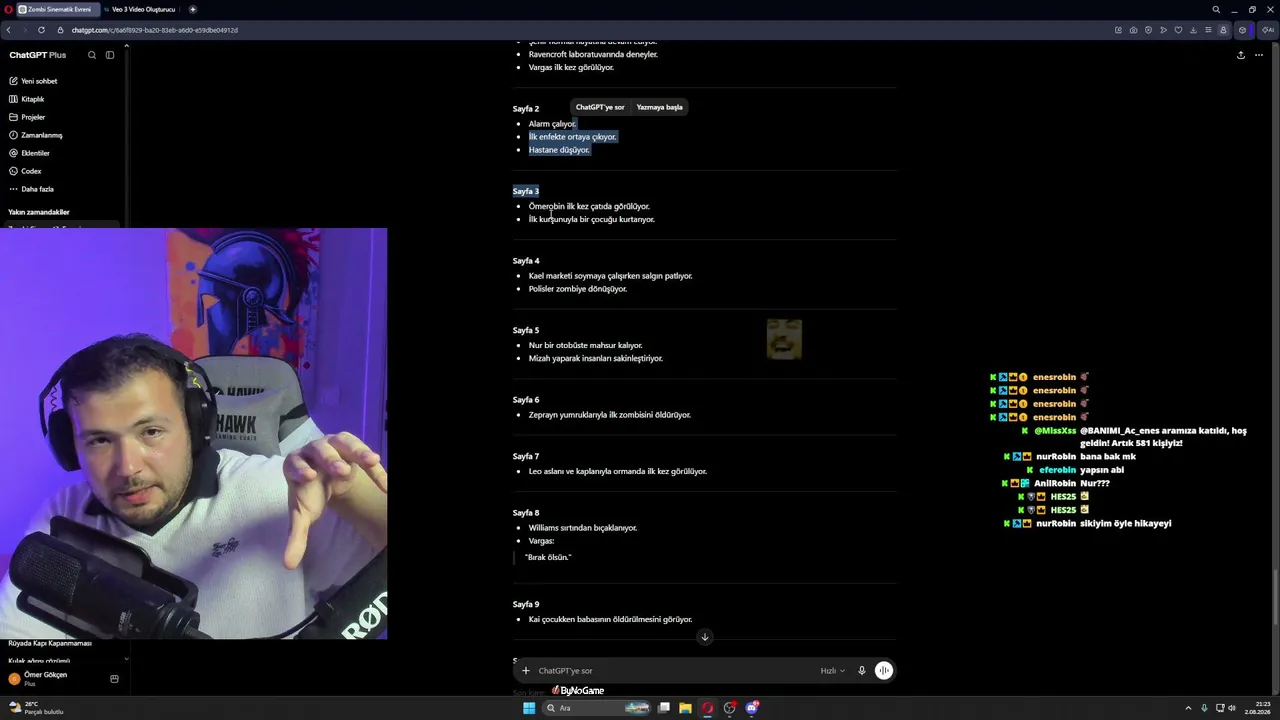The height and width of the screenshot is (720, 1280).
Task: Open the user account options icon next to Ömer Gökçen
Action: pos(114,679)
